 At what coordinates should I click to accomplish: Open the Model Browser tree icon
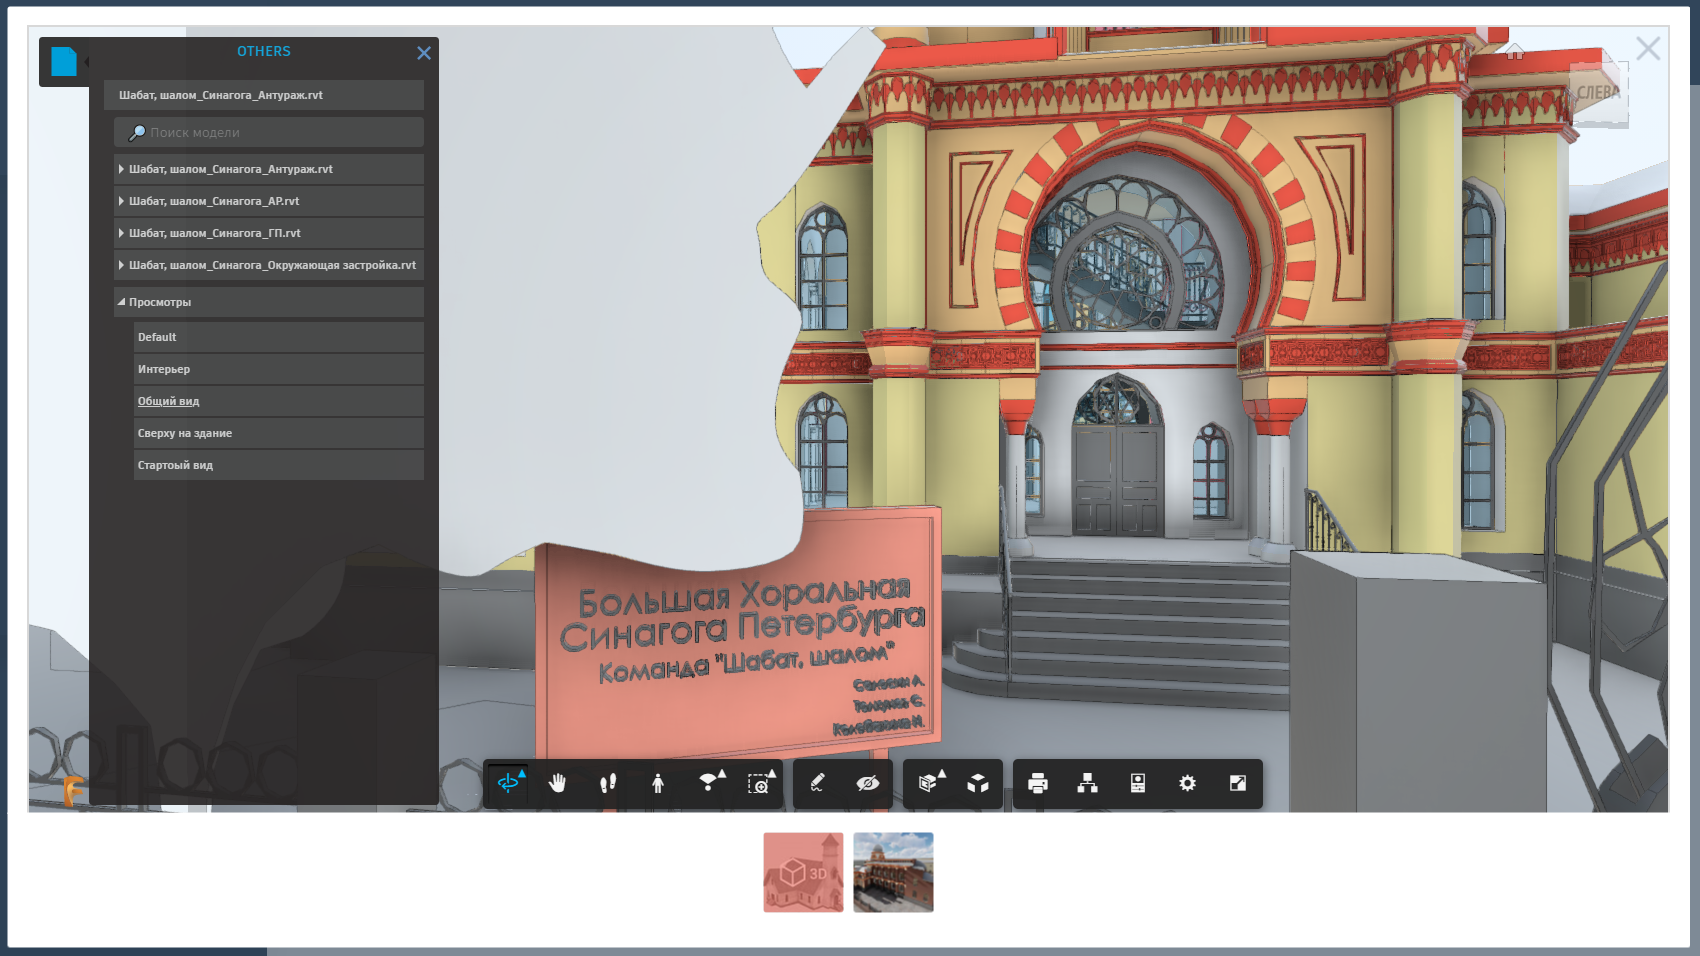[1088, 783]
